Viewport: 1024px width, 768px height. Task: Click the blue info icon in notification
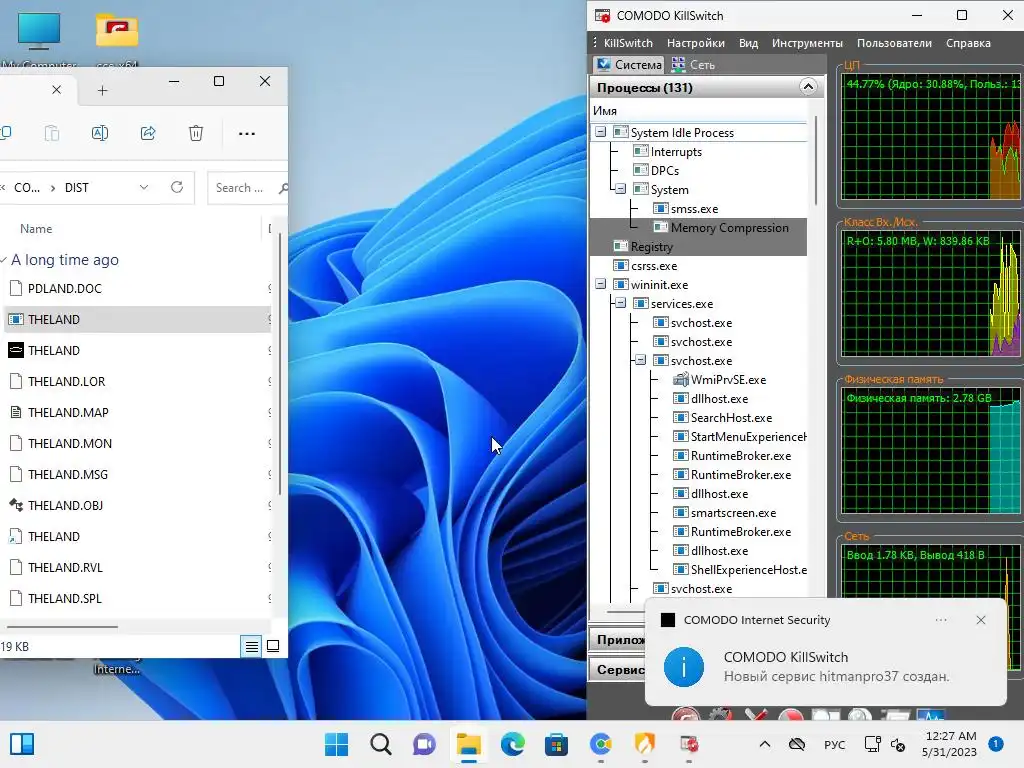(684, 667)
